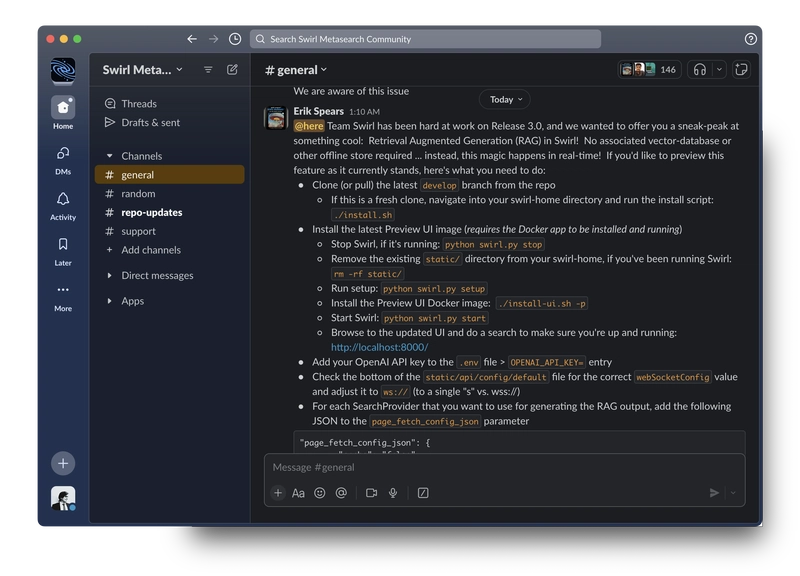Open the history clock icon
The height and width of the screenshot is (576, 800).
235,39
